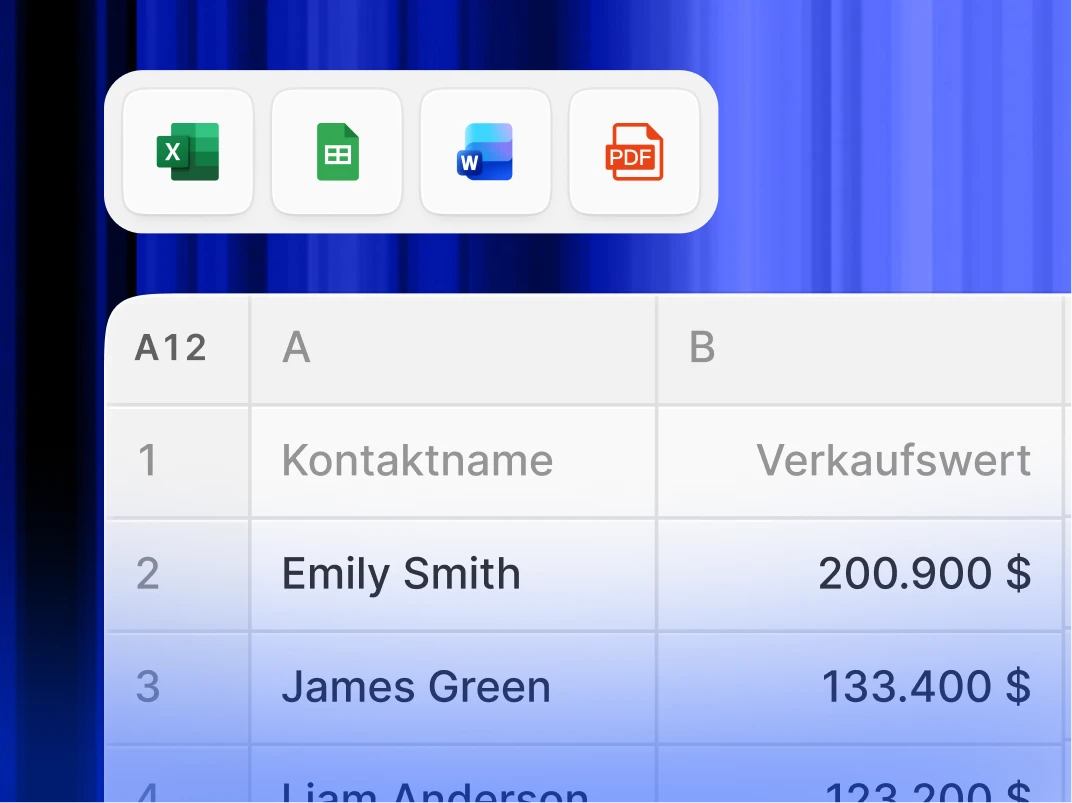This screenshot has height=803, width=1072.
Task: Select row 3 header
Action: (177, 688)
